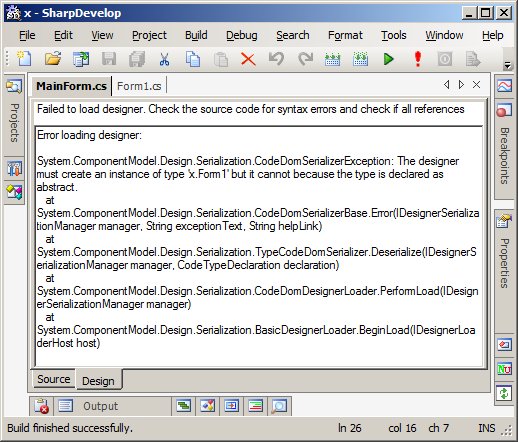
Task: Open the Window menu
Action: coord(444,35)
